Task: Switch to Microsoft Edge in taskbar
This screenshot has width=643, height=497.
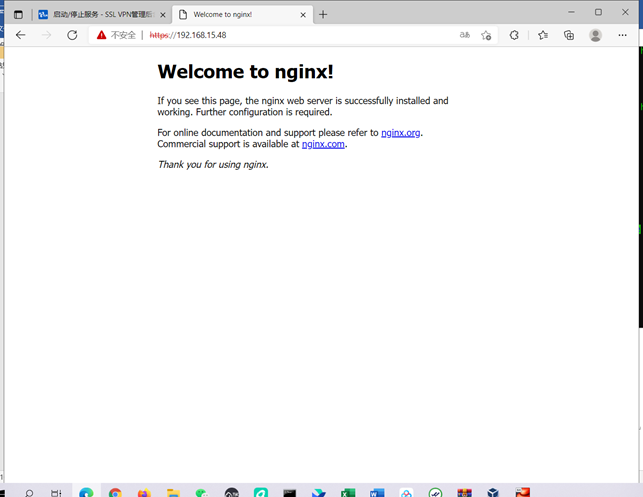Action: tap(86, 492)
